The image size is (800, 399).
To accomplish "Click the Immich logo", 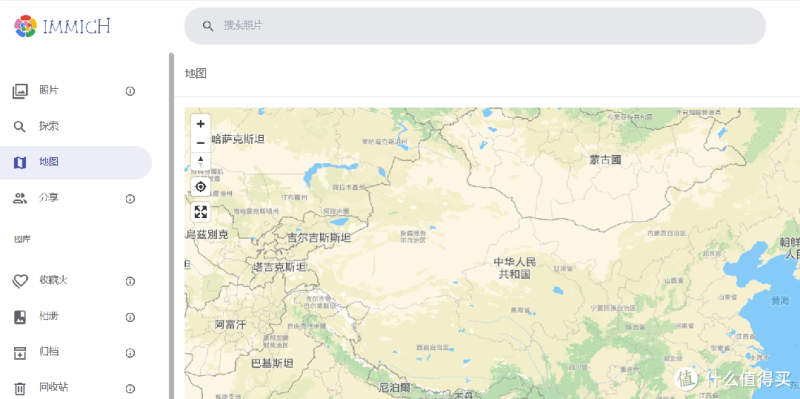I will (62, 26).
